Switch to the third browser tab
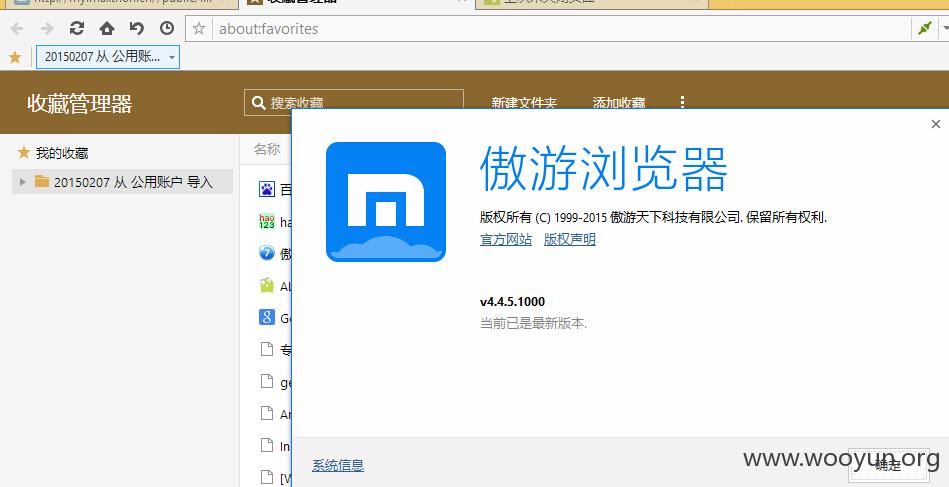Viewport: 949px width, 487px height. [591, 2]
